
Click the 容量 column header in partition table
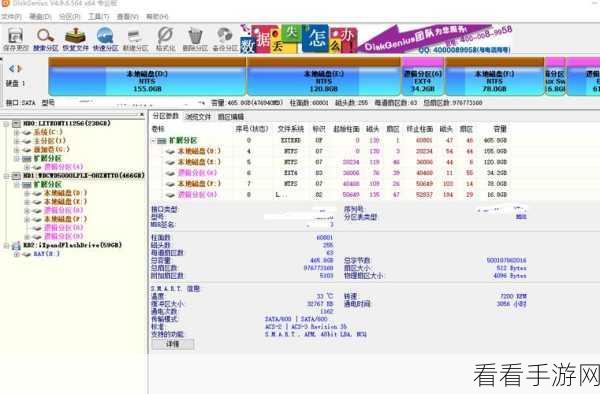click(x=500, y=129)
